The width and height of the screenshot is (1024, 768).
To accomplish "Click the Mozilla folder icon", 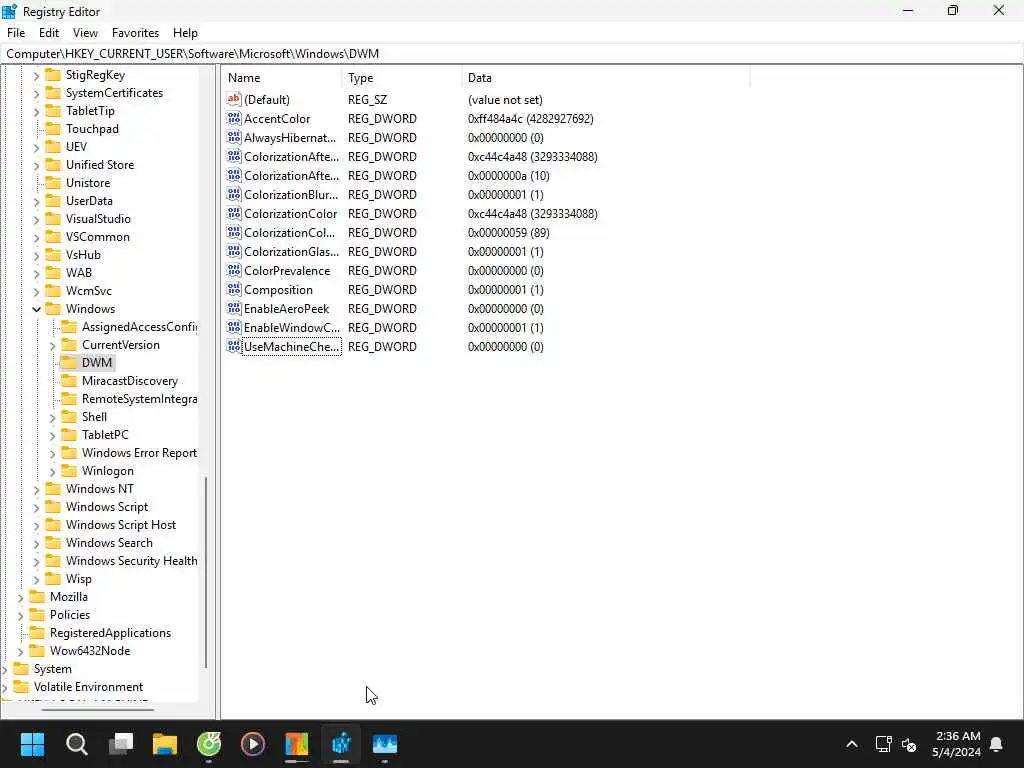I will click(37, 596).
